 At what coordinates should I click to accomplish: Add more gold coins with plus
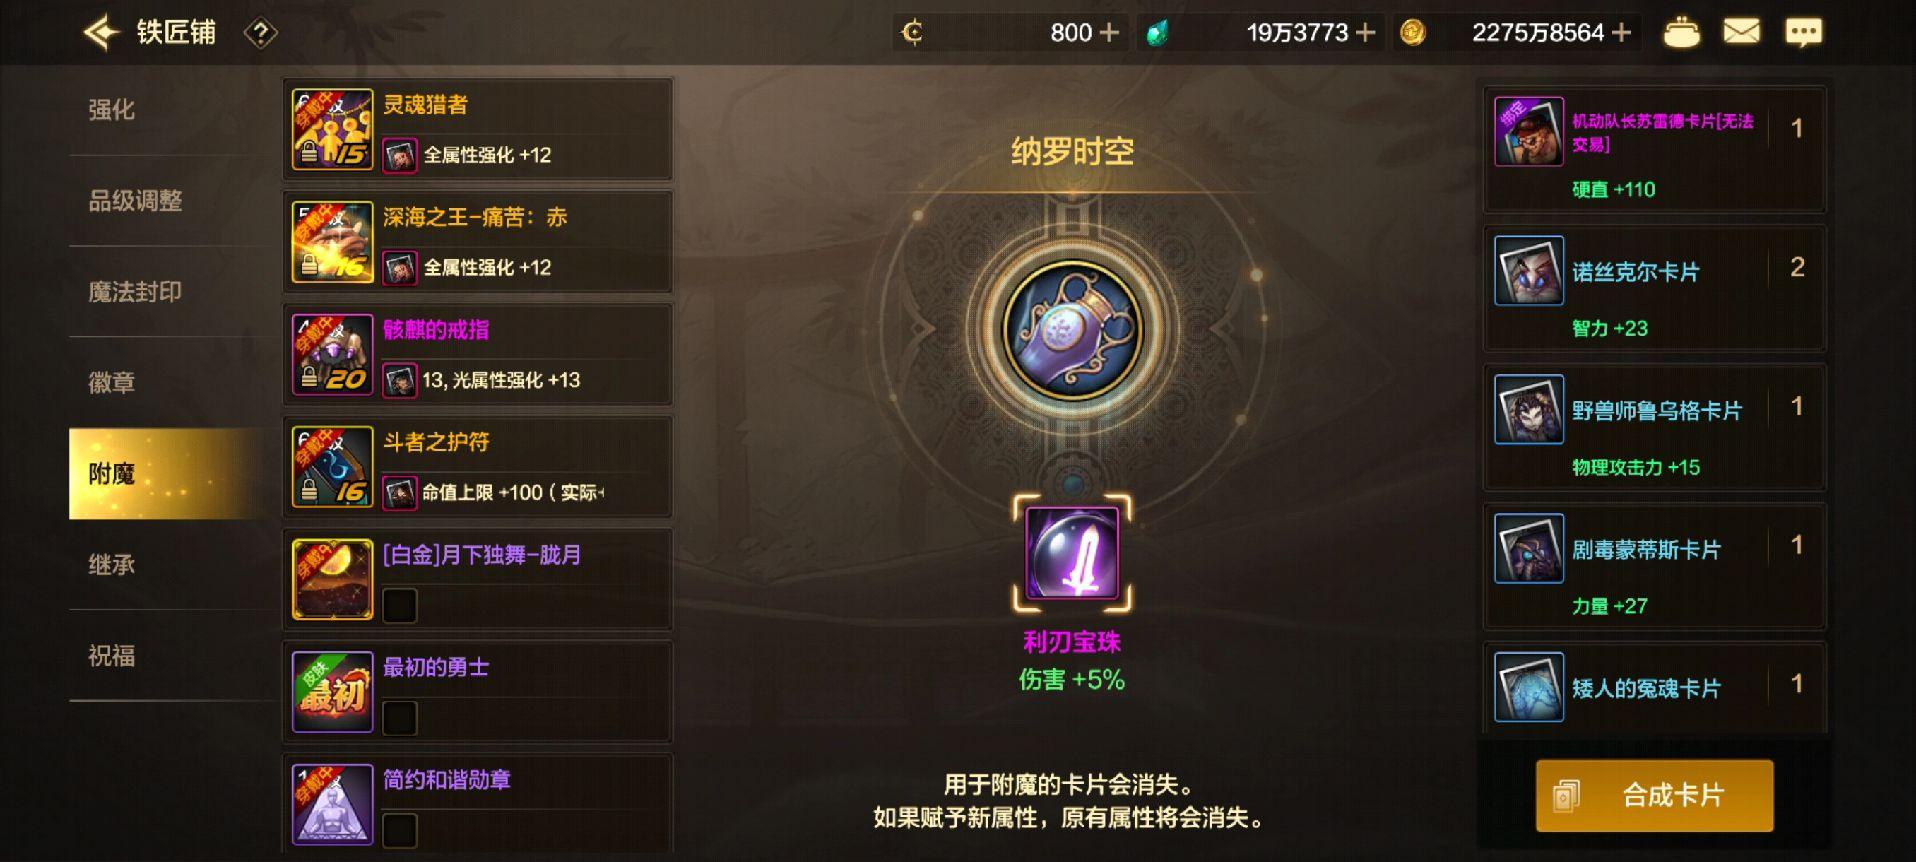(x=1622, y=33)
